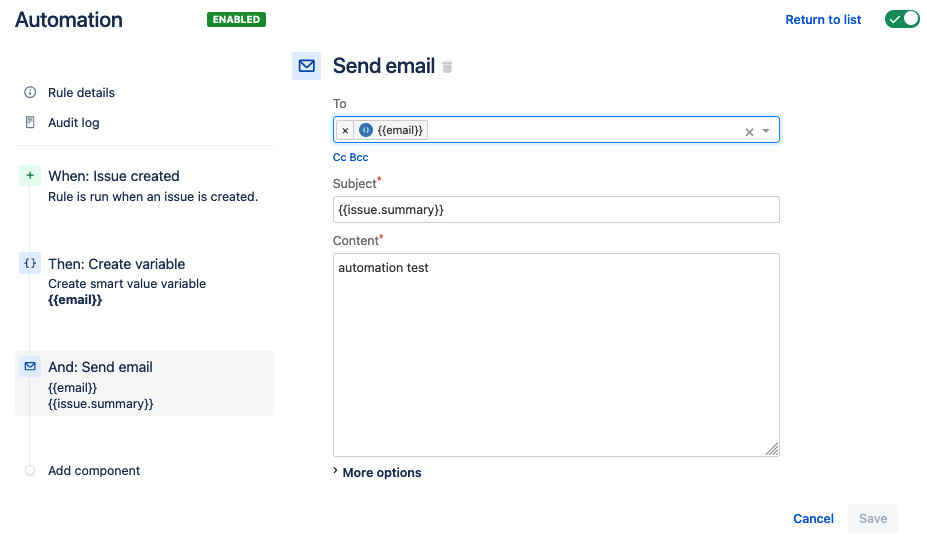Click the Send email envelope icon in header
The image size is (927, 537).
click(306, 66)
